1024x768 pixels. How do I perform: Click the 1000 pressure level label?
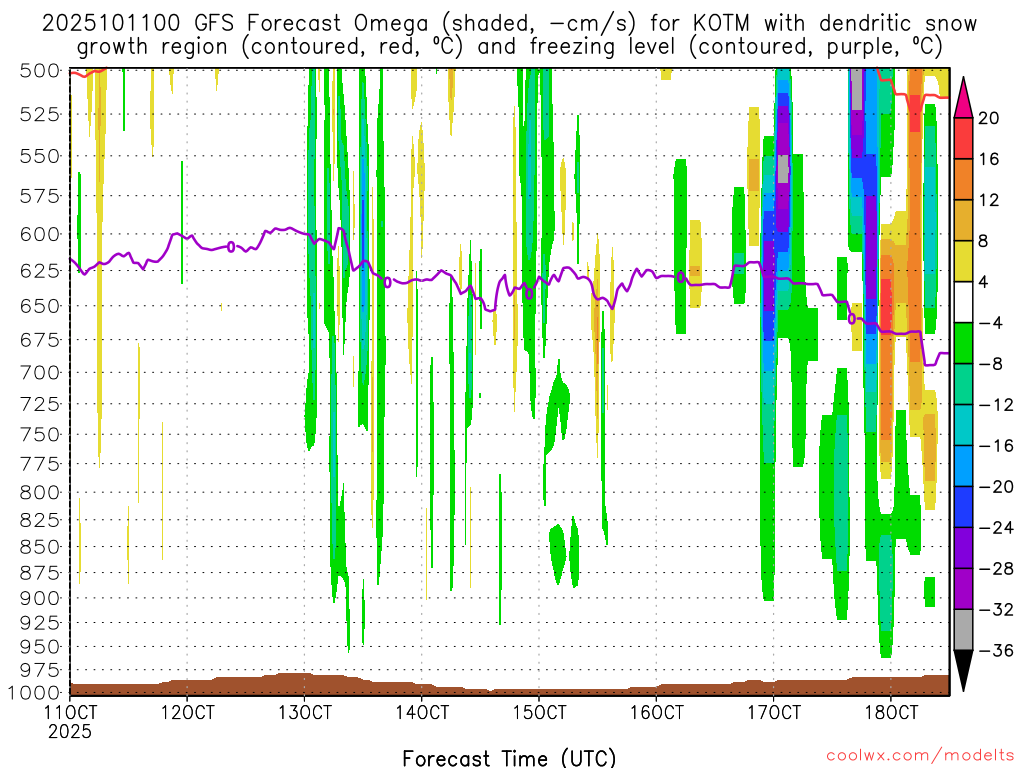pyautogui.click(x=32, y=693)
